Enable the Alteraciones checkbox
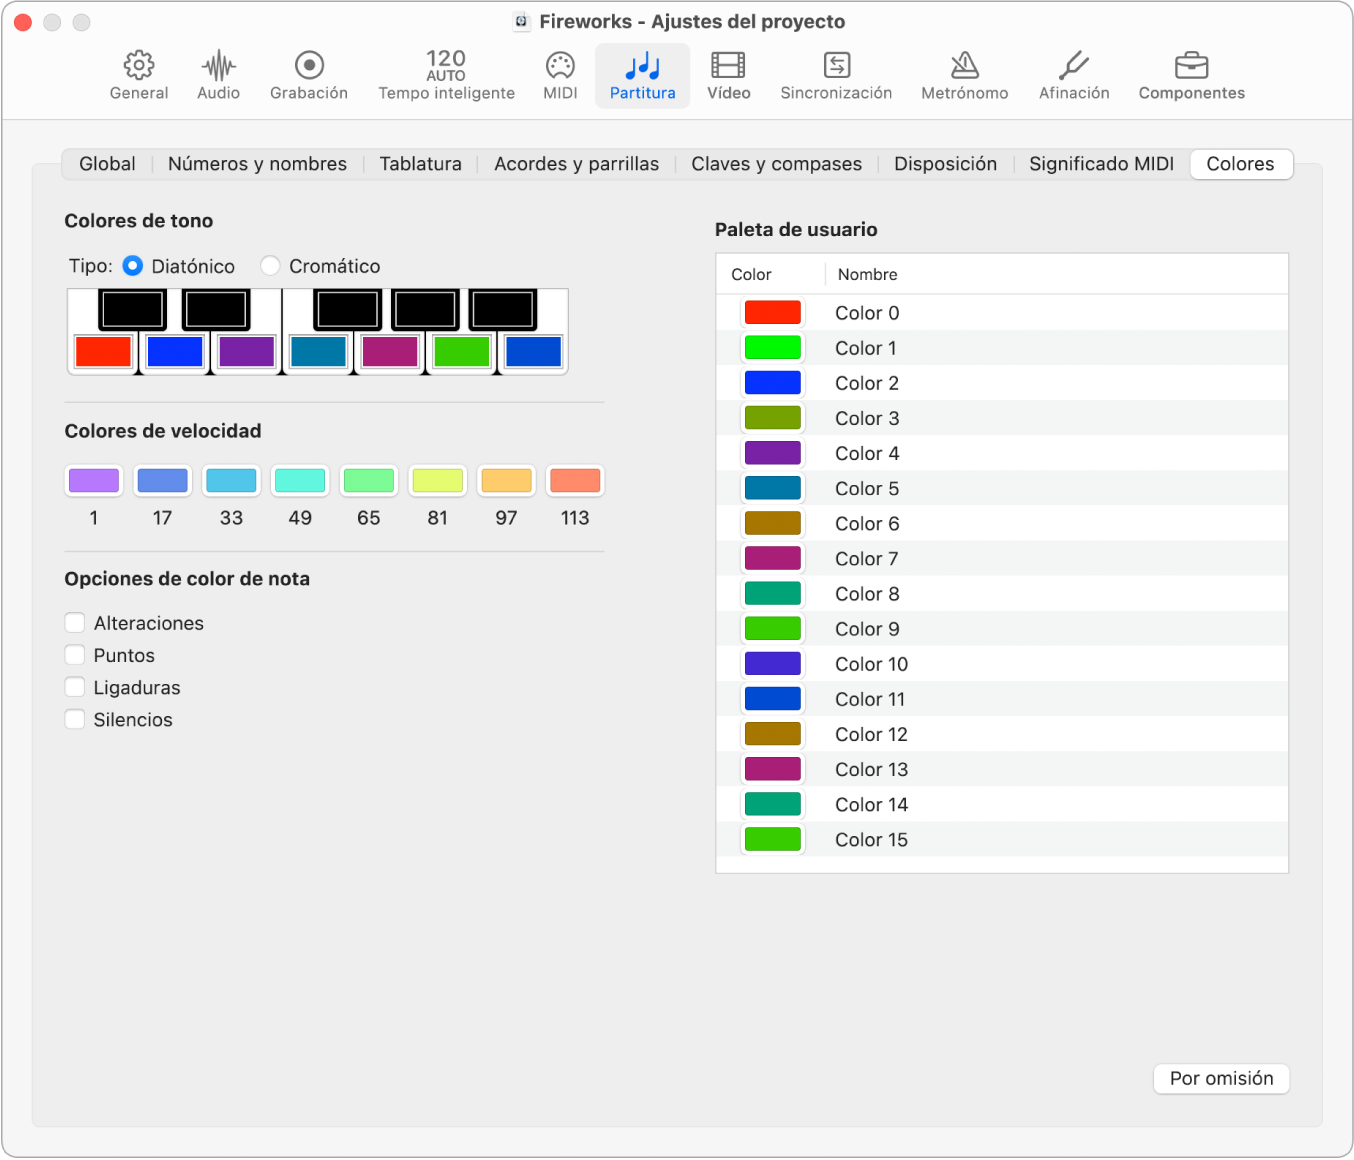Viewport: 1354px width, 1160px height. coord(75,623)
